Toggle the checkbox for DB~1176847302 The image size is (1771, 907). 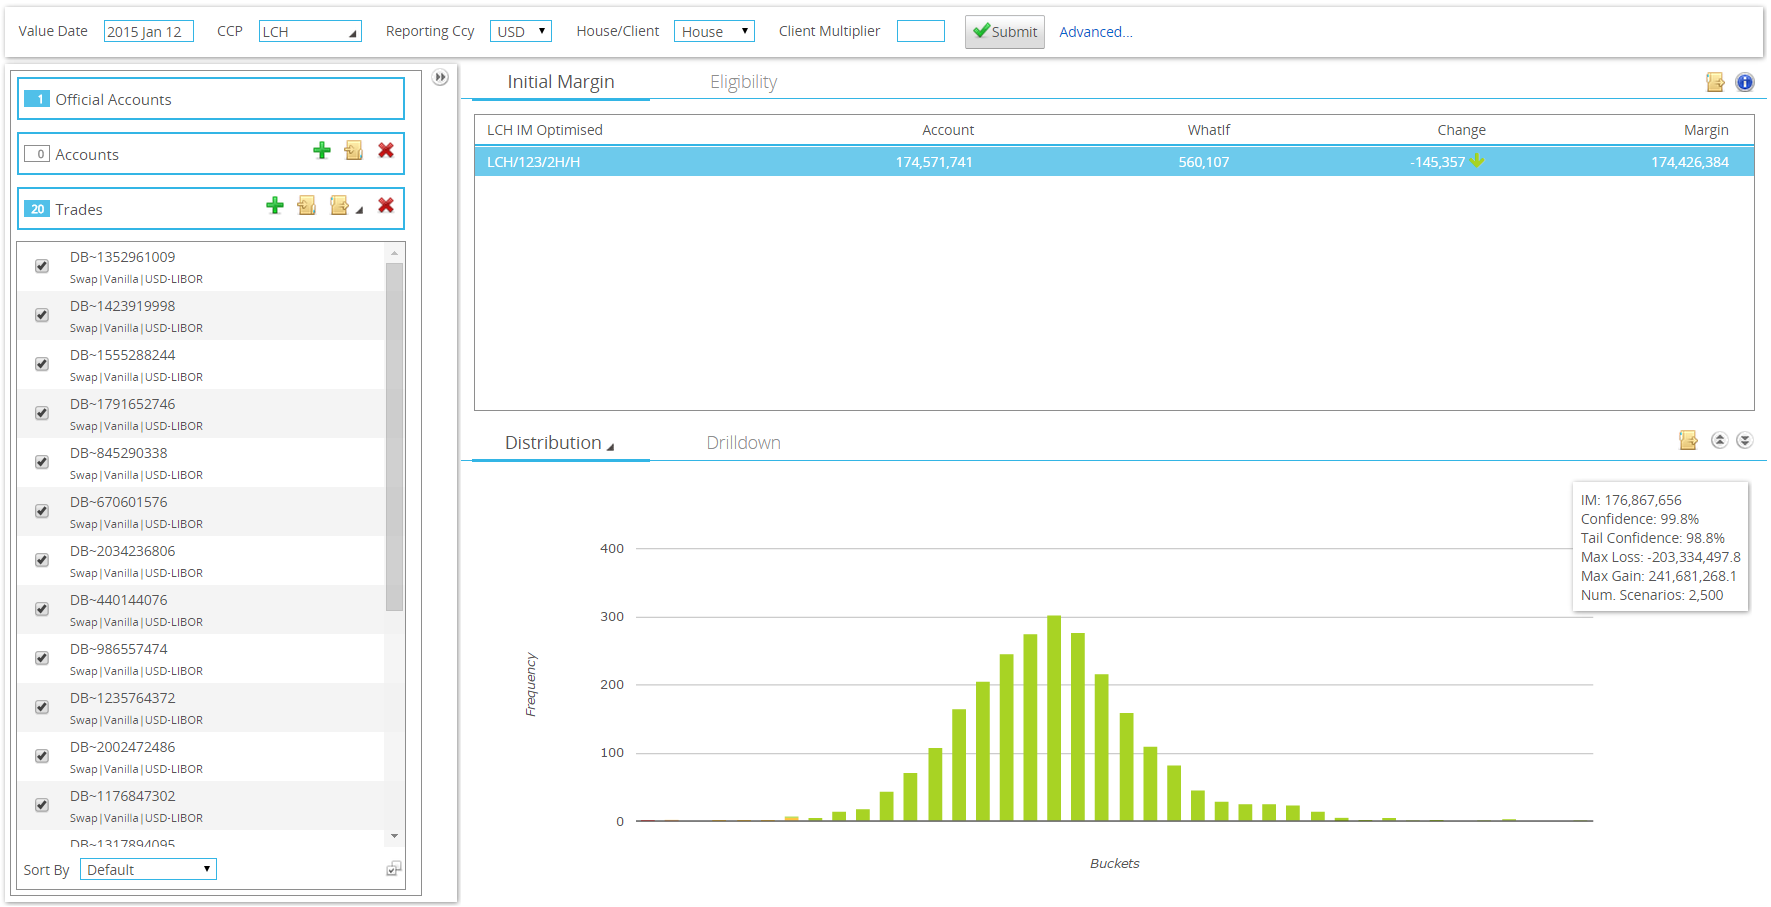coord(42,805)
